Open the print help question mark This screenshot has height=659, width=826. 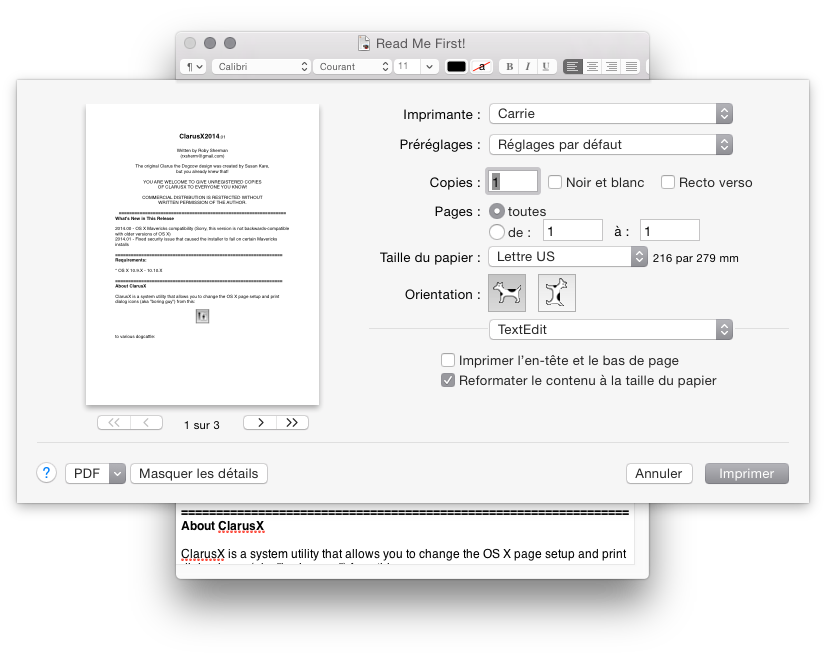point(46,473)
